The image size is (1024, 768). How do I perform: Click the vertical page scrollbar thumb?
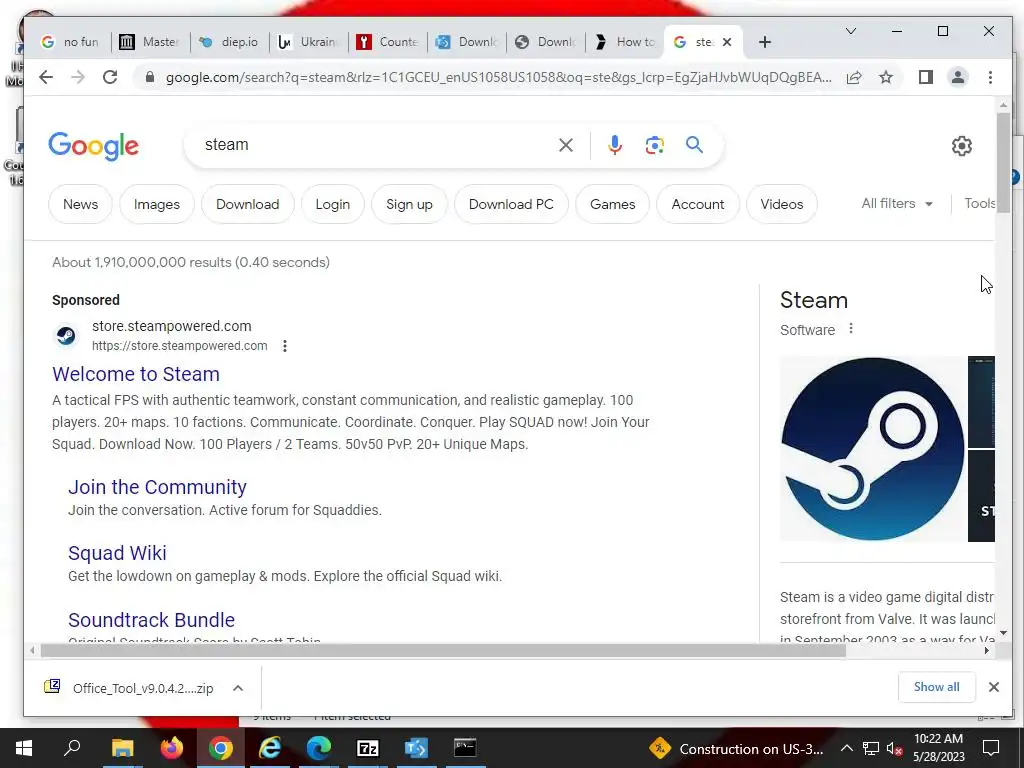click(1003, 162)
